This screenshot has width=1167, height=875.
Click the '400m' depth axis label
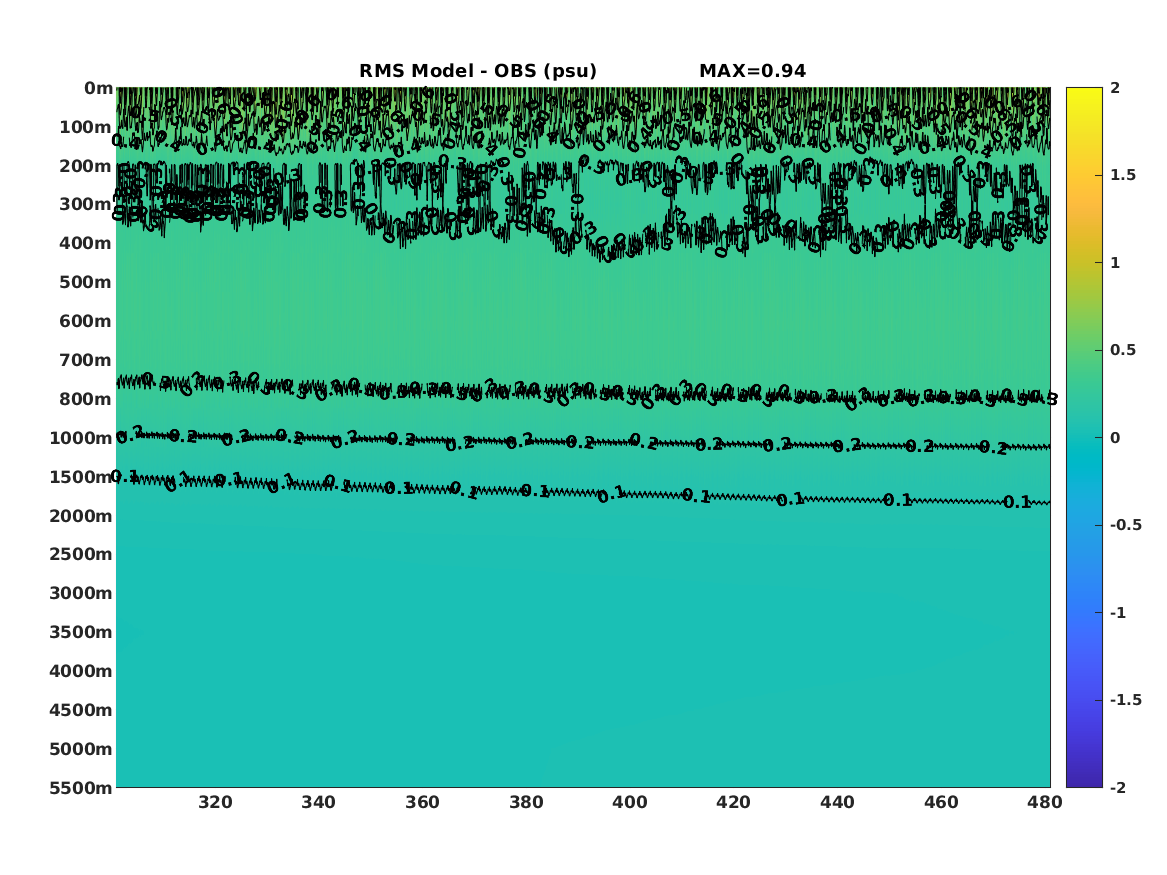click(x=86, y=243)
